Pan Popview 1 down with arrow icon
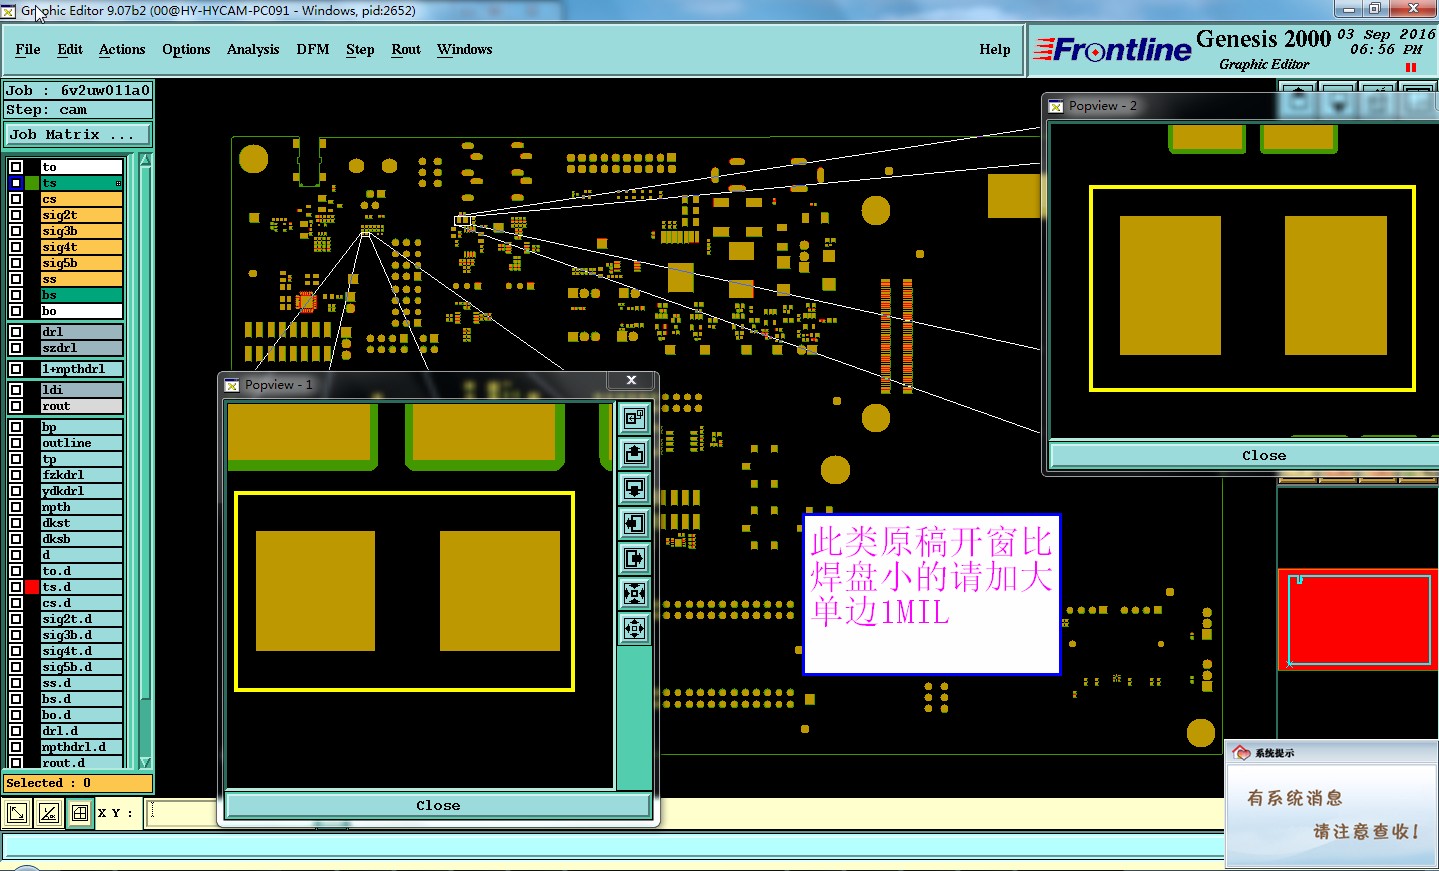This screenshot has height=871, width=1439. [634, 489]
